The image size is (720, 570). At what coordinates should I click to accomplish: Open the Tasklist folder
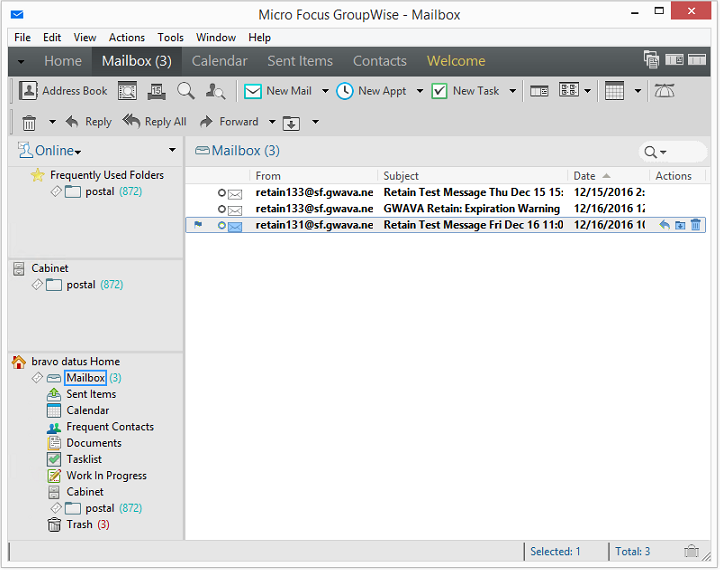click(86, 459)
